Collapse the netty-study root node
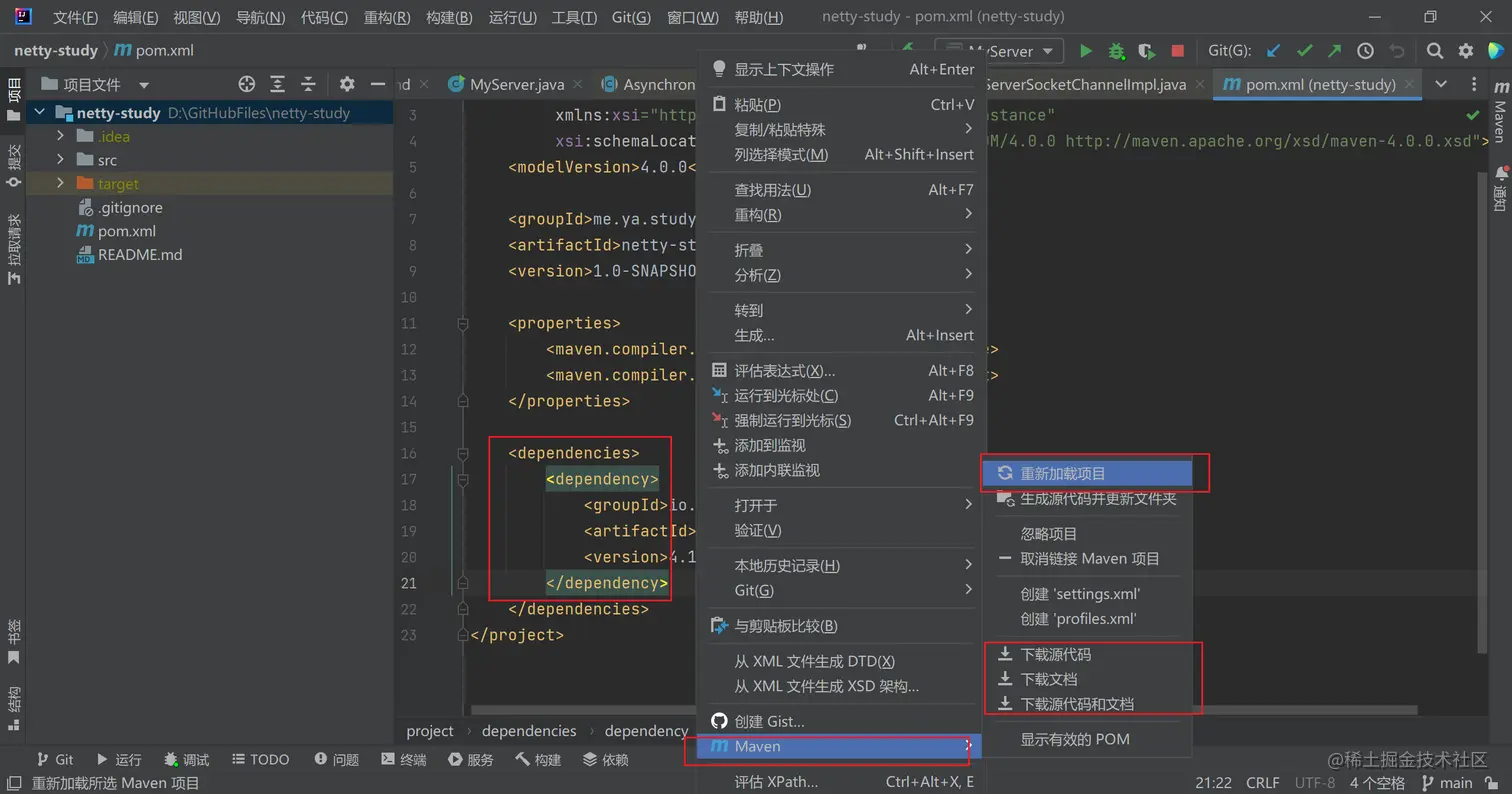The height and width of the screenshot is (794, 1512). pyautogui.click(x=40, y=113)
